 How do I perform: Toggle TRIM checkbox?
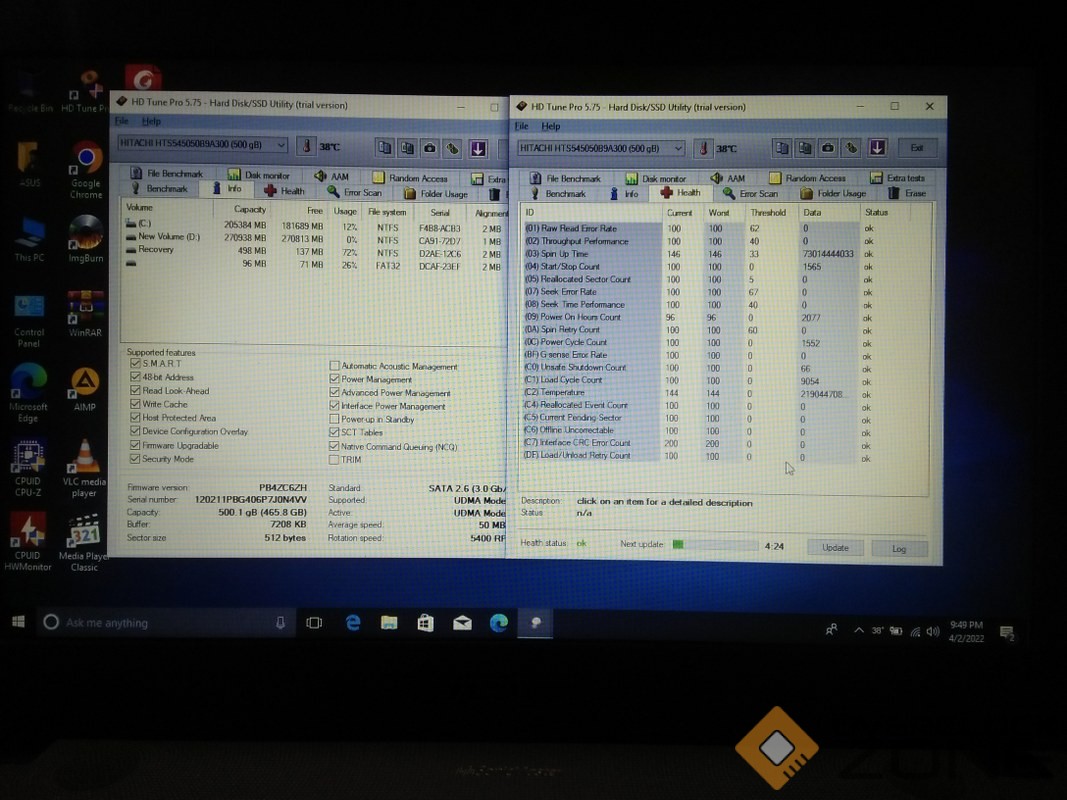coord(334,460)
